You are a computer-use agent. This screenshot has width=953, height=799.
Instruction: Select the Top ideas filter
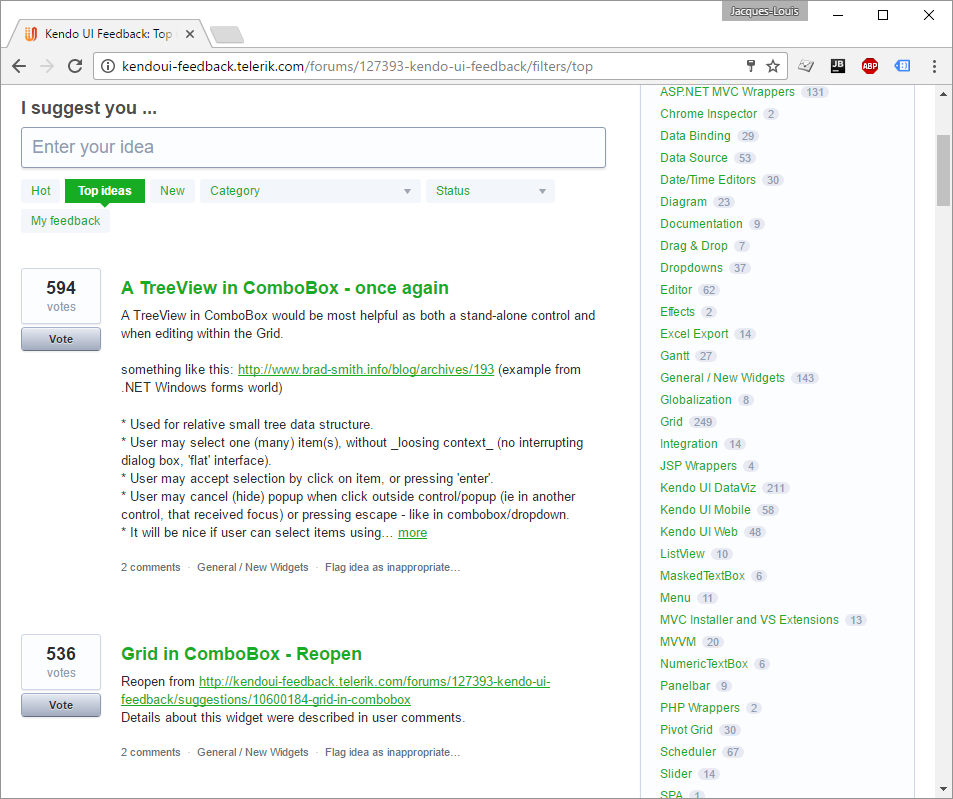pos(105,191)
